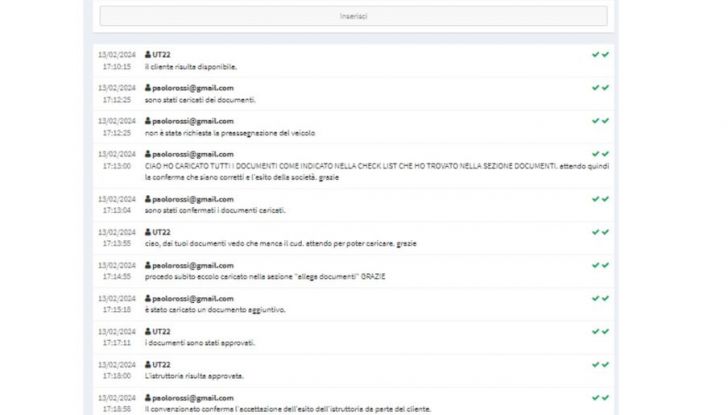Click double checkmark on 17:18:58 message
The height and width of the screenshot is (415, 728).
600,397
